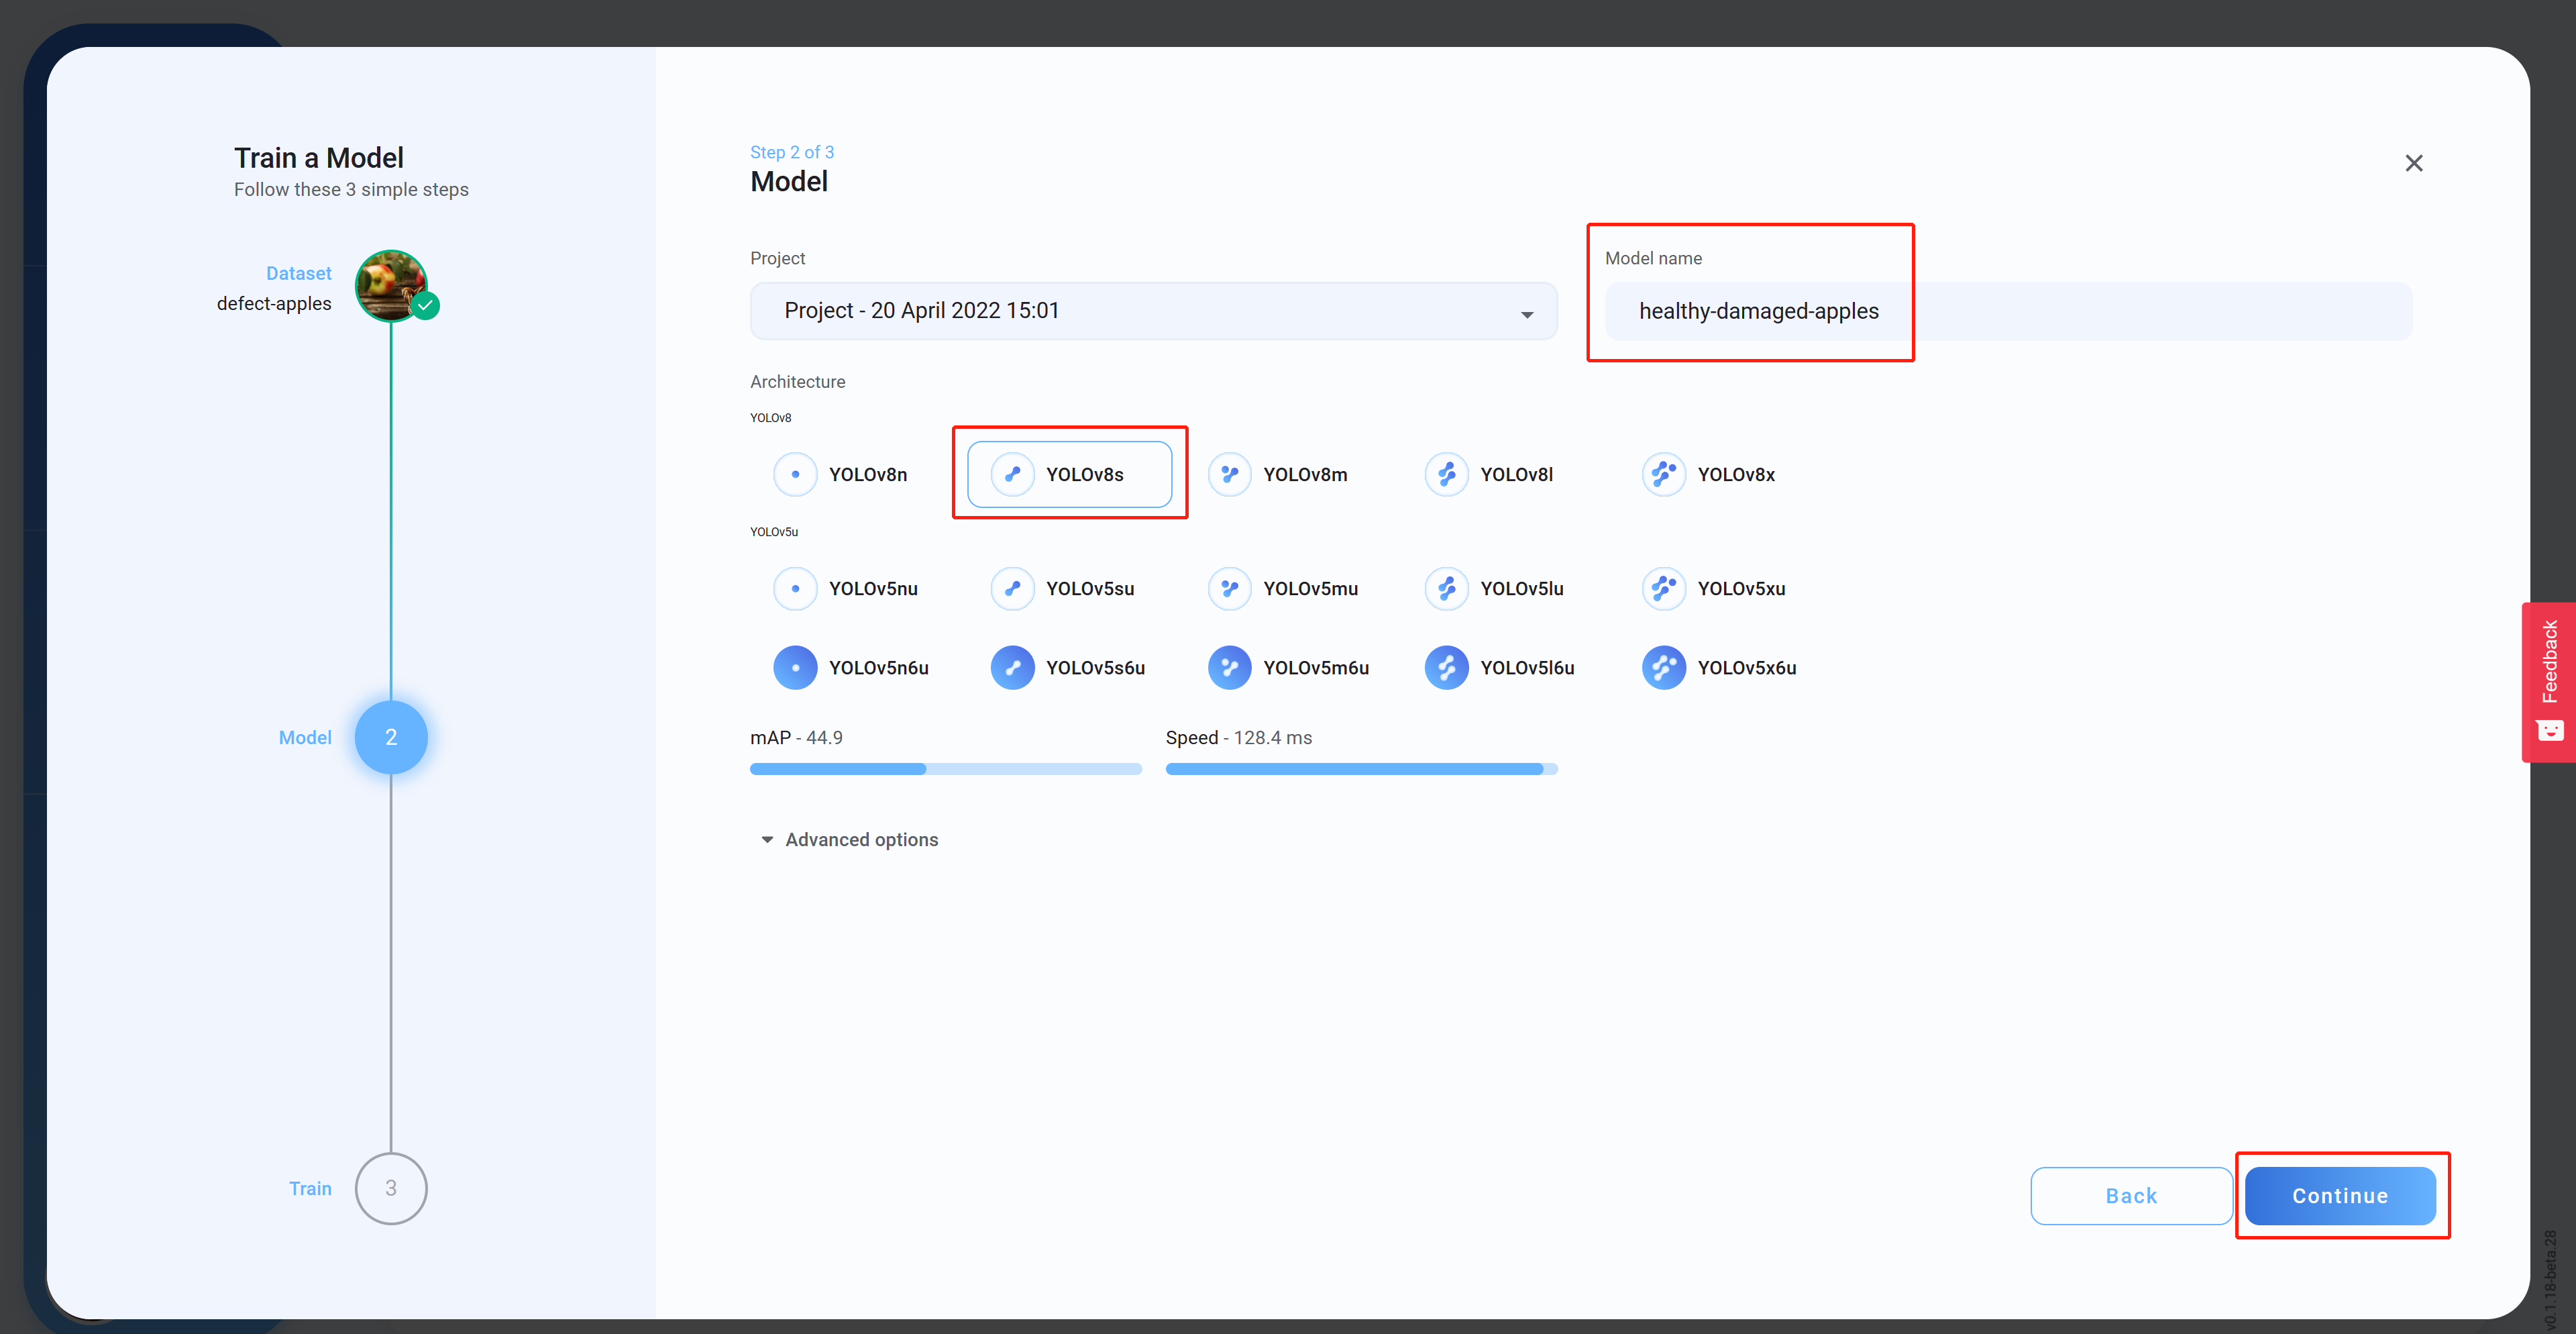Click the YOLOv5m6u architecture icon
2576x1334 pixels.
pos(1229,667)
